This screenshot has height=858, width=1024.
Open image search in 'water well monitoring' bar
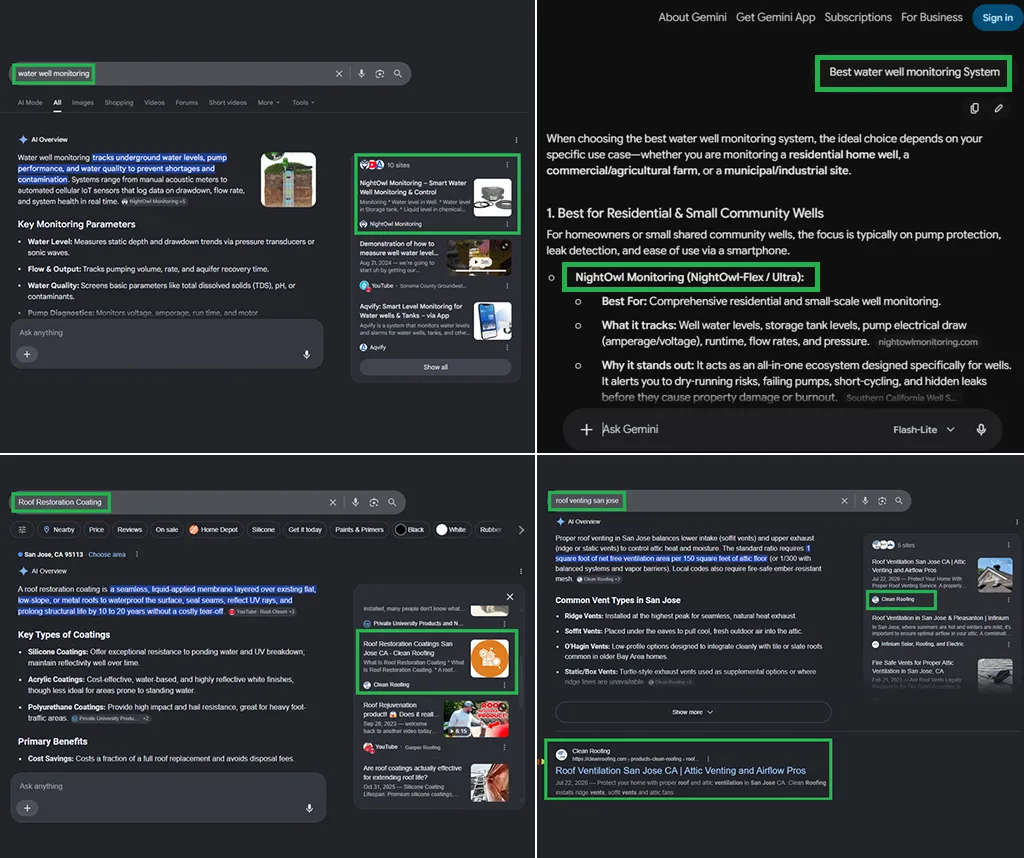click(379, 74)
